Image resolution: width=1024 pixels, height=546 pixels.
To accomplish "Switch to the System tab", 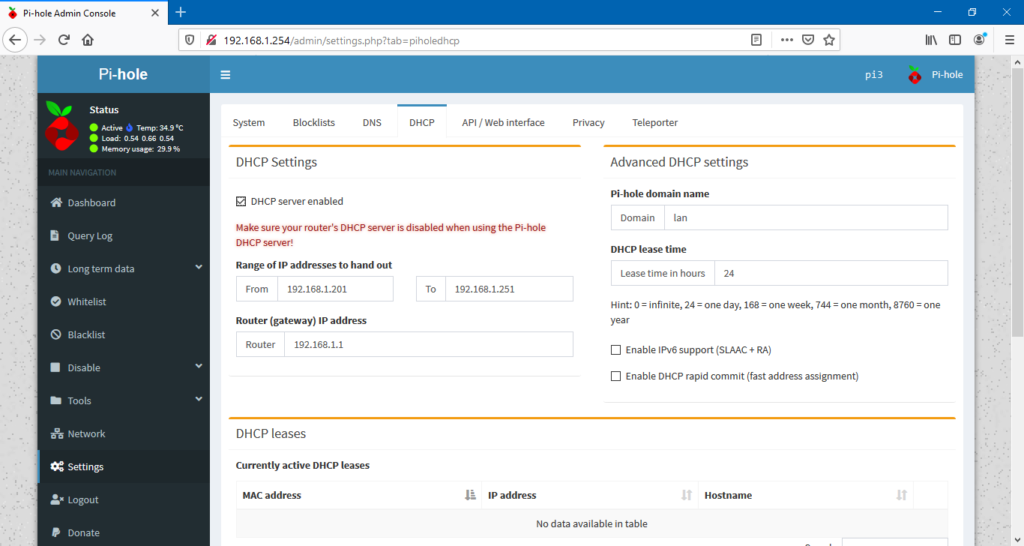I will 249,122.
